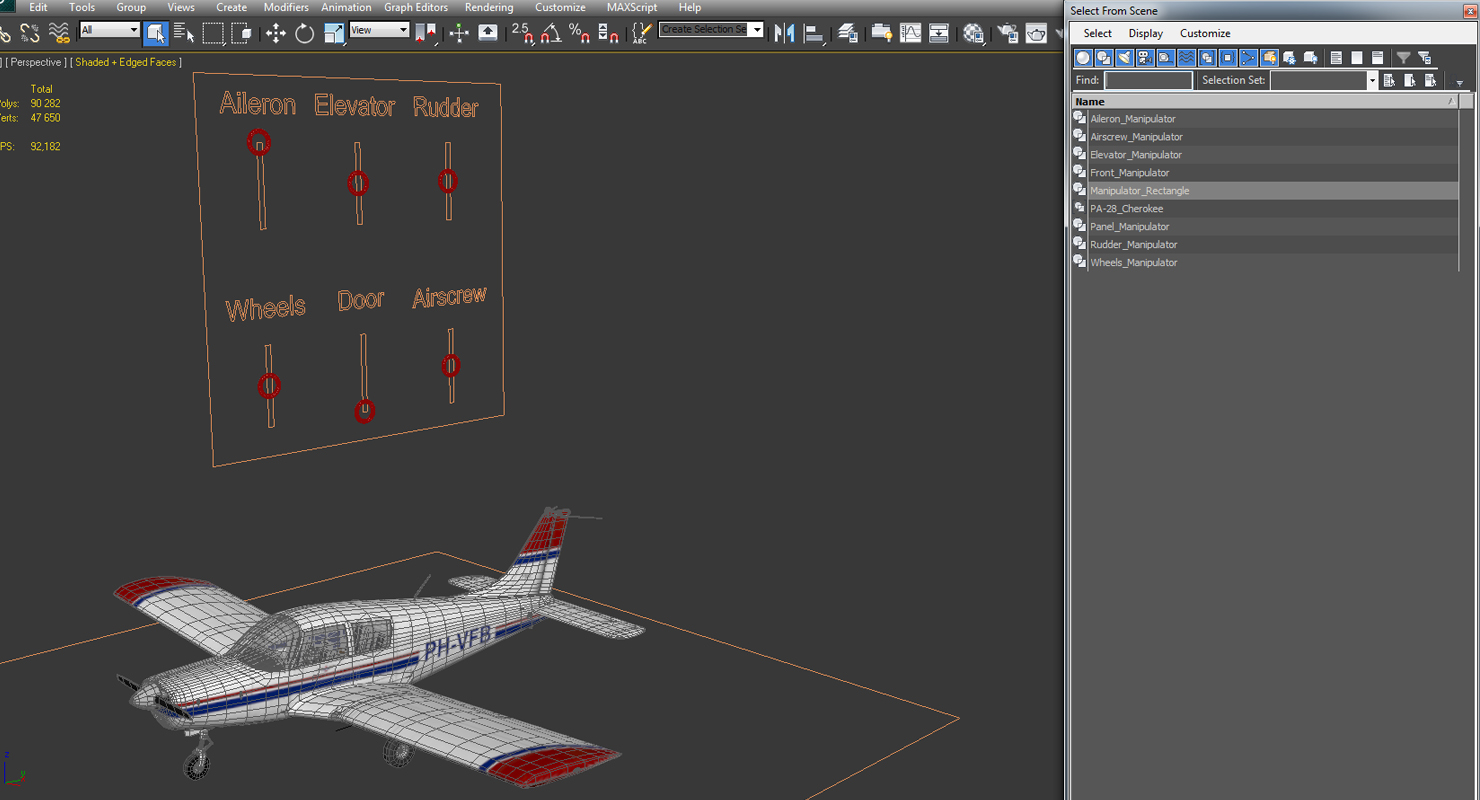Toggle Display XRefs filter

[1228, 58]
